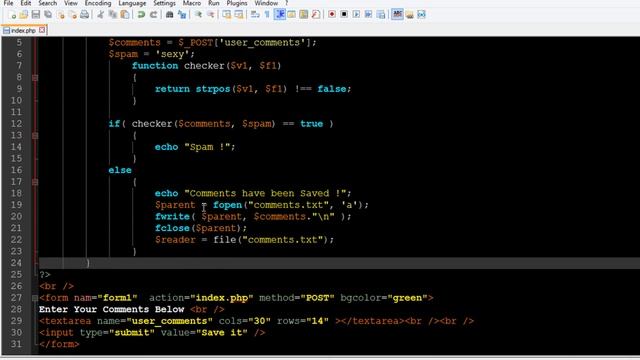Click the value="Save it" attribute
The height and width of the screenshot is (360, 640).
204,333
